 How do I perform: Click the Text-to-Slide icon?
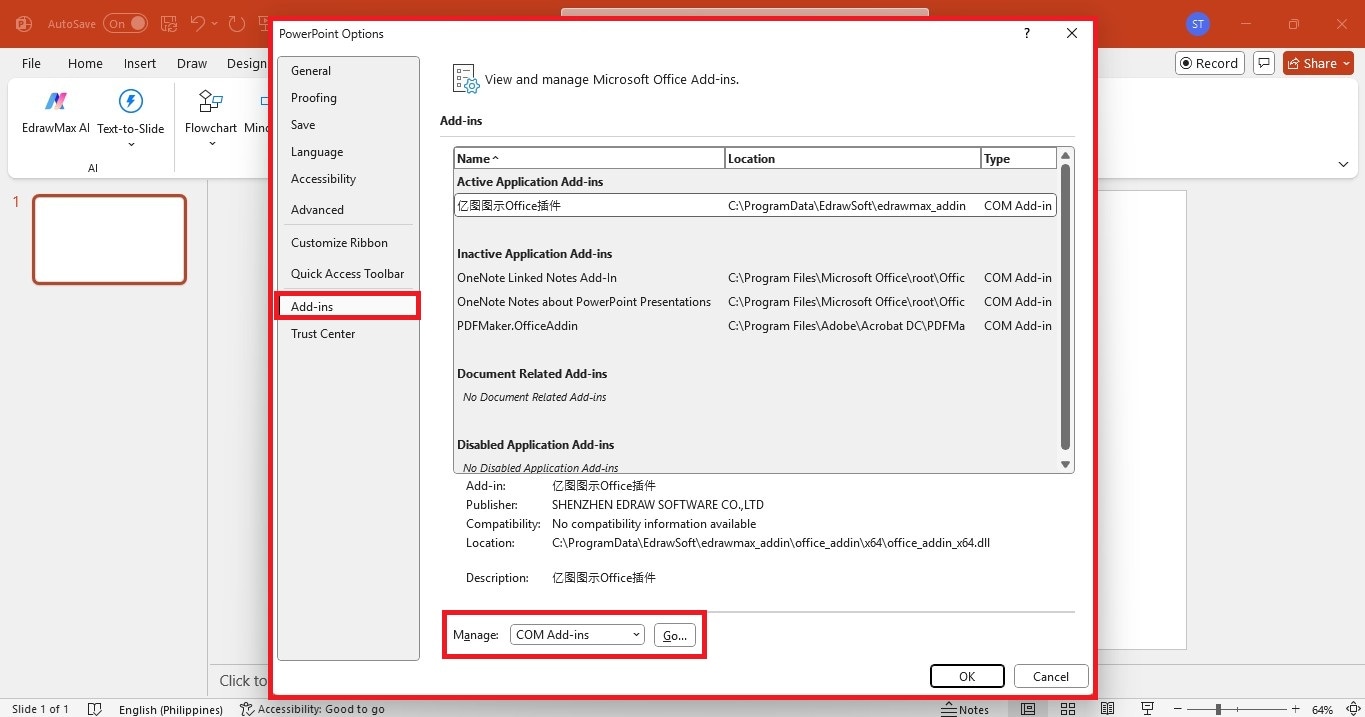131,101
